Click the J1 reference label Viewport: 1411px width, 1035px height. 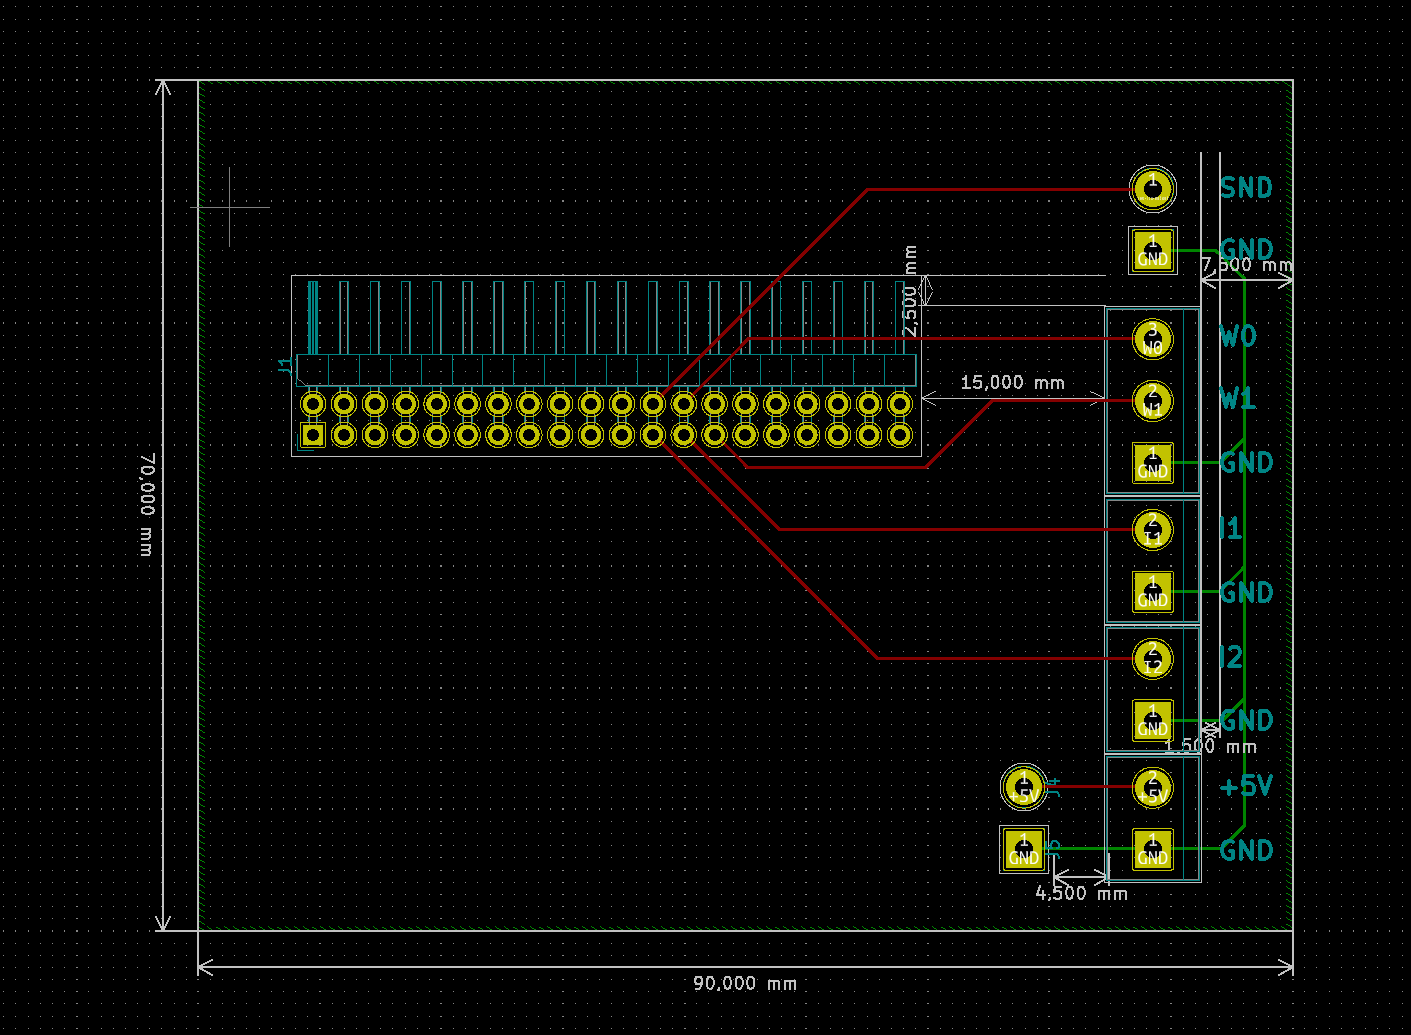(x=285, y=365)
